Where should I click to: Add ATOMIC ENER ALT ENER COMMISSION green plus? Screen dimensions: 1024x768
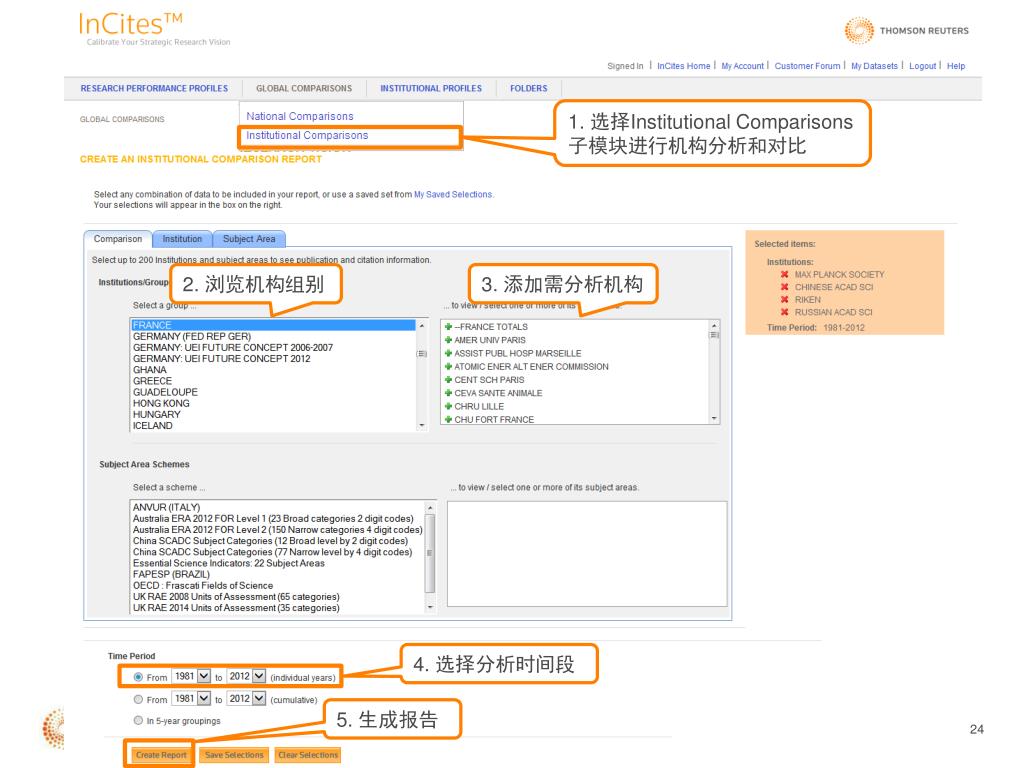click(449, 366)
